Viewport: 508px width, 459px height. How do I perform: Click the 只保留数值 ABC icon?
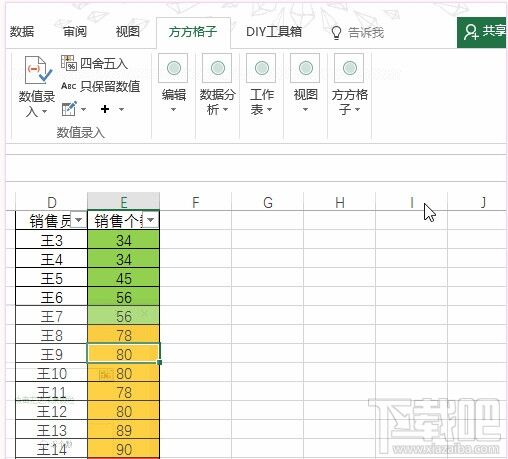[x=69, y=86]
